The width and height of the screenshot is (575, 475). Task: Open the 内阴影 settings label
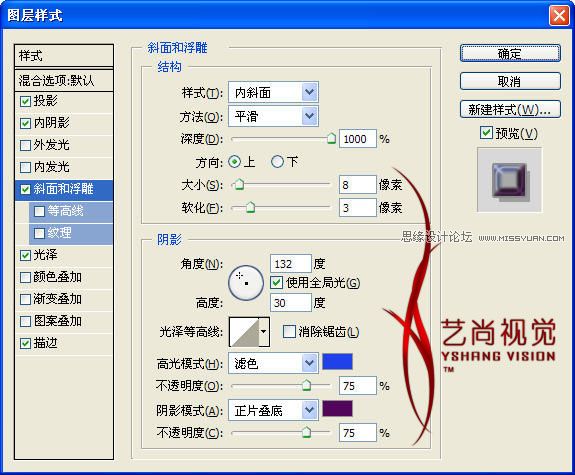point(51,123)
